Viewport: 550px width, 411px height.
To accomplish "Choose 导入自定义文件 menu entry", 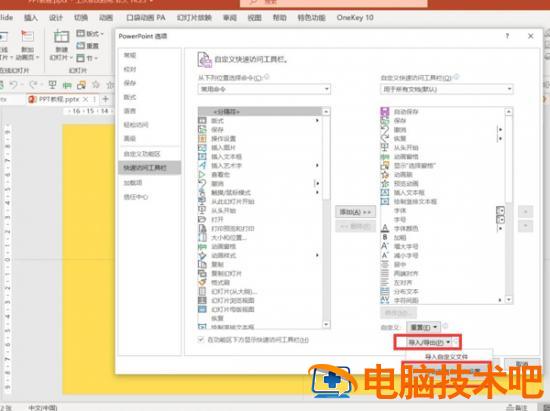I will point(446,357).
